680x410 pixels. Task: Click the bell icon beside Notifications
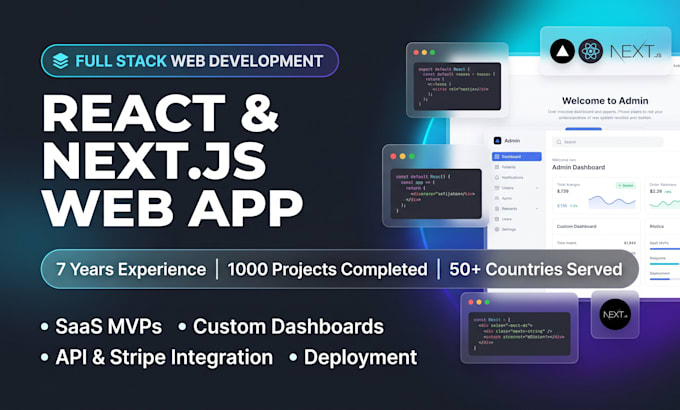coord(497,177)
